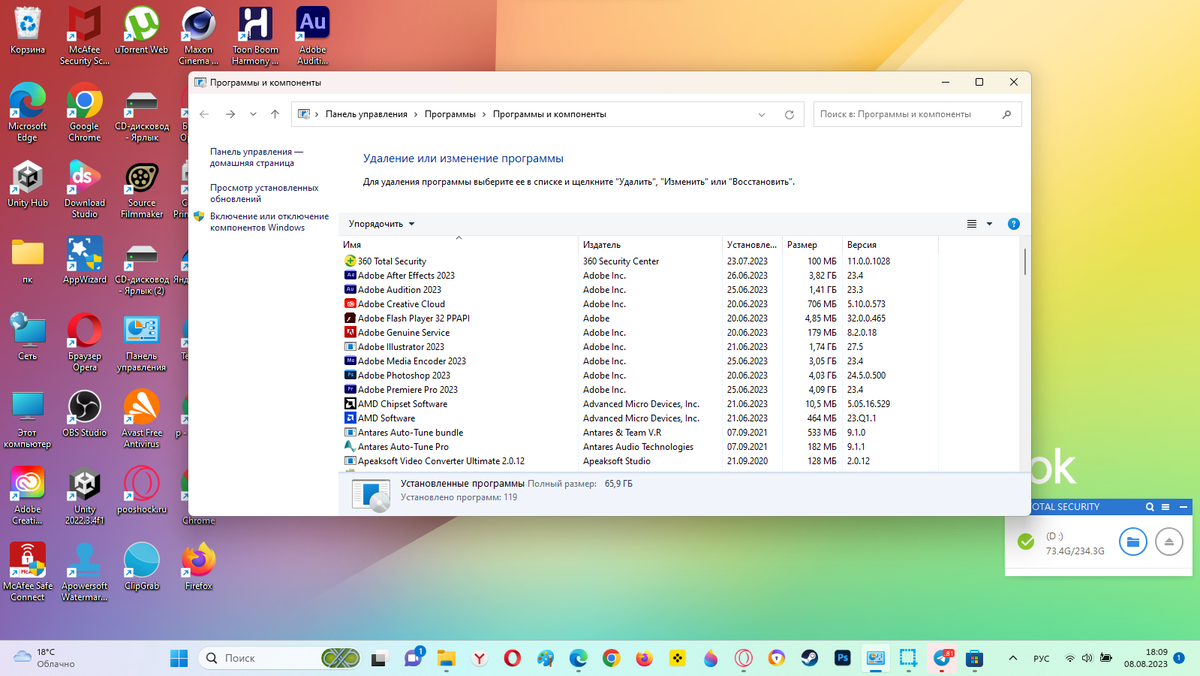This screenshot has width=1200, height=676.
Task: Open the Корзина recycle bin icon
Action: tap(27, 30)
